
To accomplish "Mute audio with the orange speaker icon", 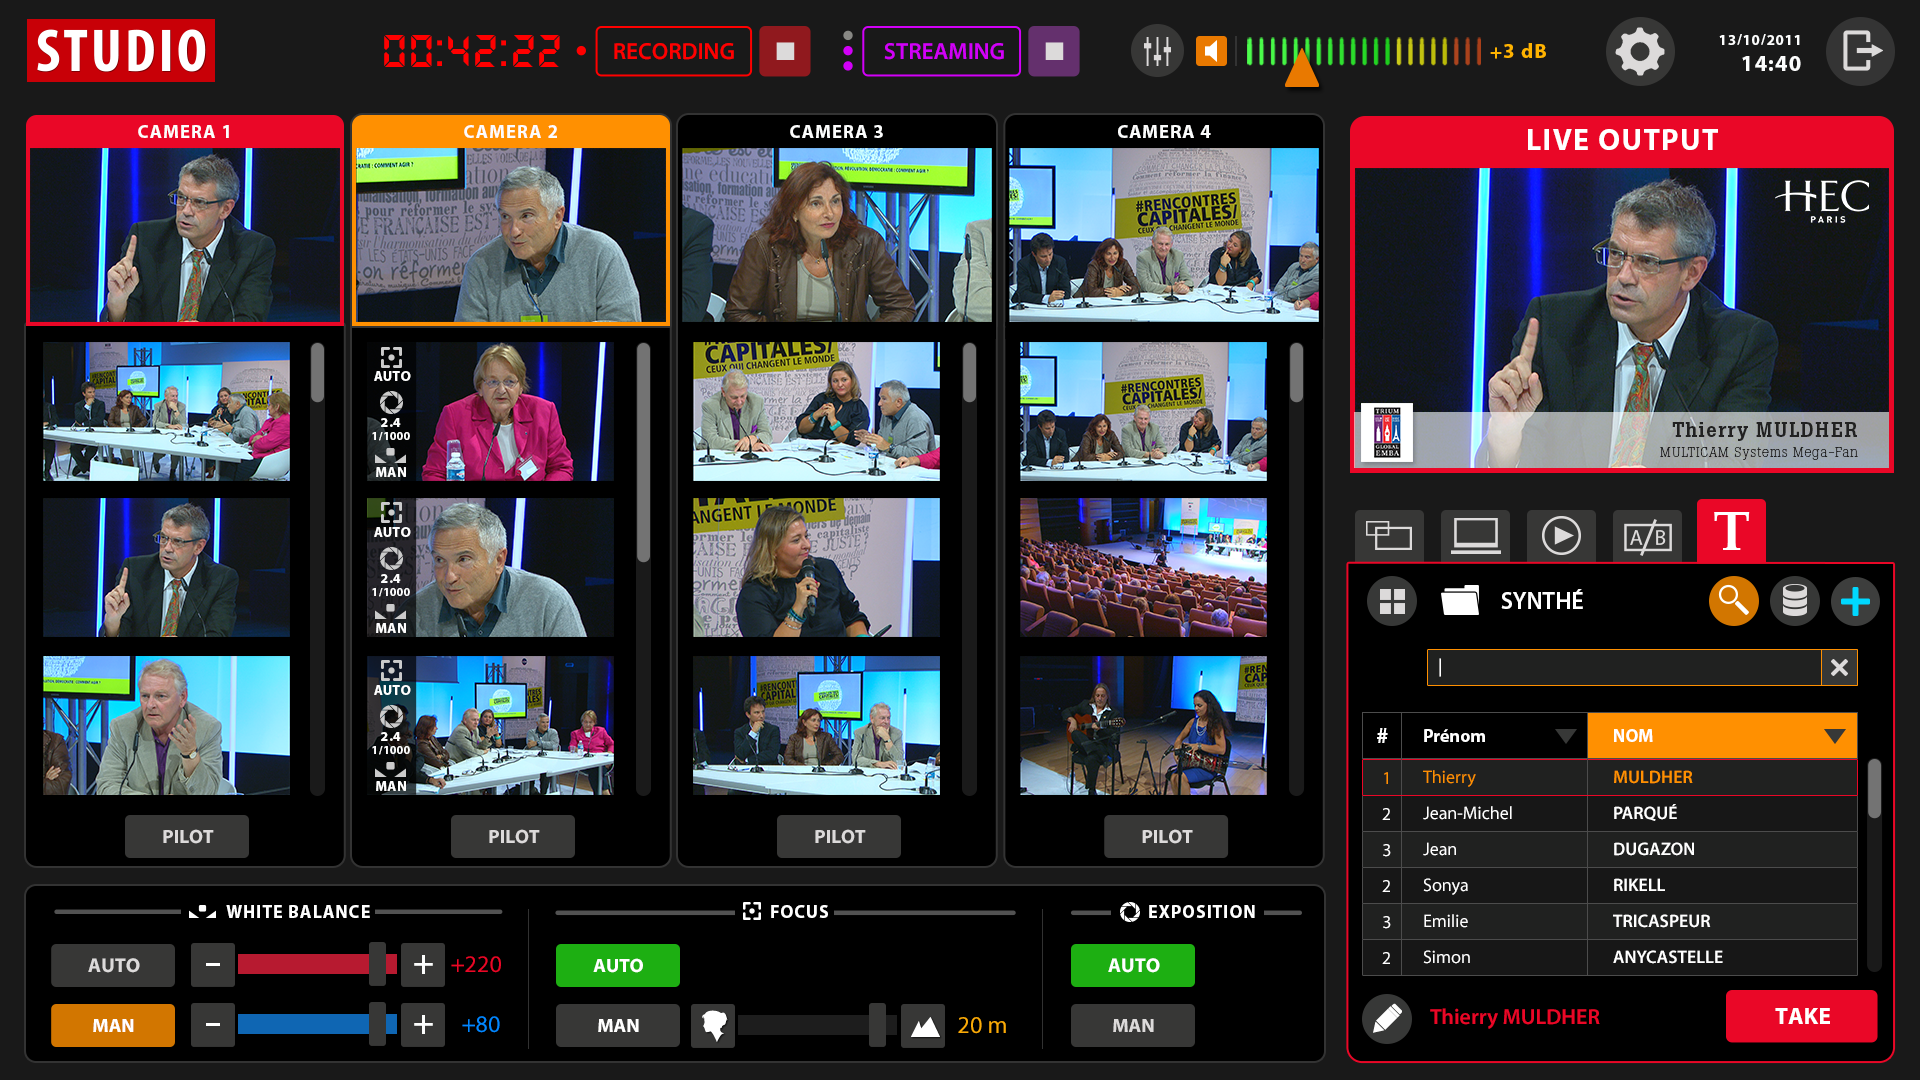I will [1211, 51].
